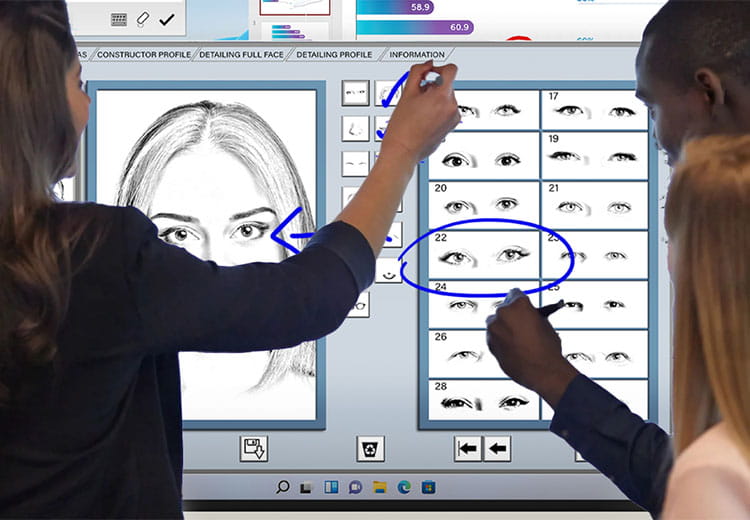Screen dimensions: 750x520
Task: Select the eyes feature category icon
Action: [355, 94]
